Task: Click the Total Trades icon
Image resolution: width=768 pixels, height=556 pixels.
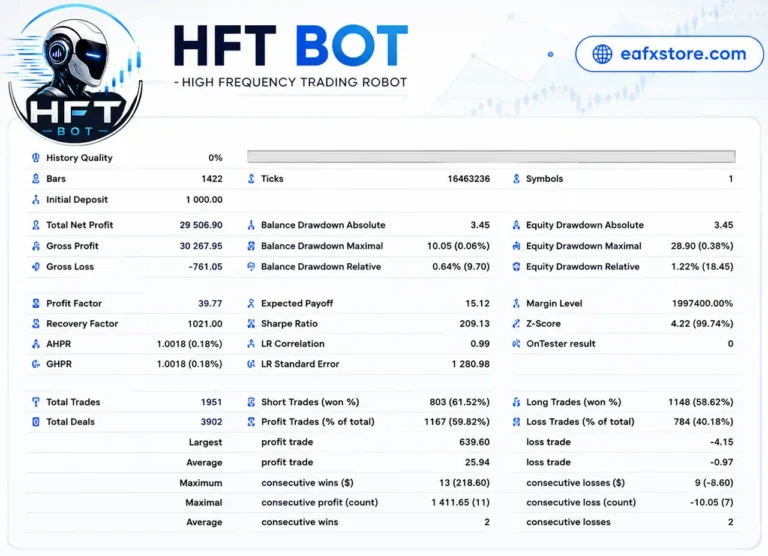Action: coord(36,402)
